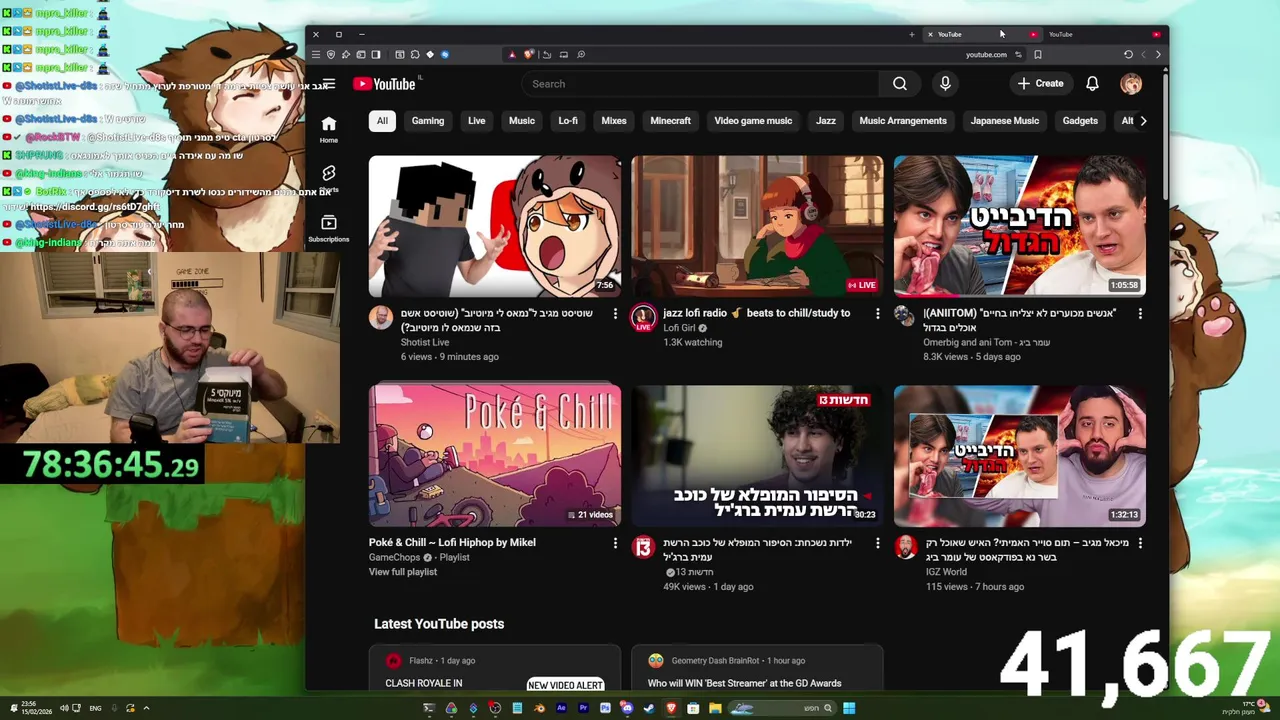Select the Gaming category chip

[428, 121]
